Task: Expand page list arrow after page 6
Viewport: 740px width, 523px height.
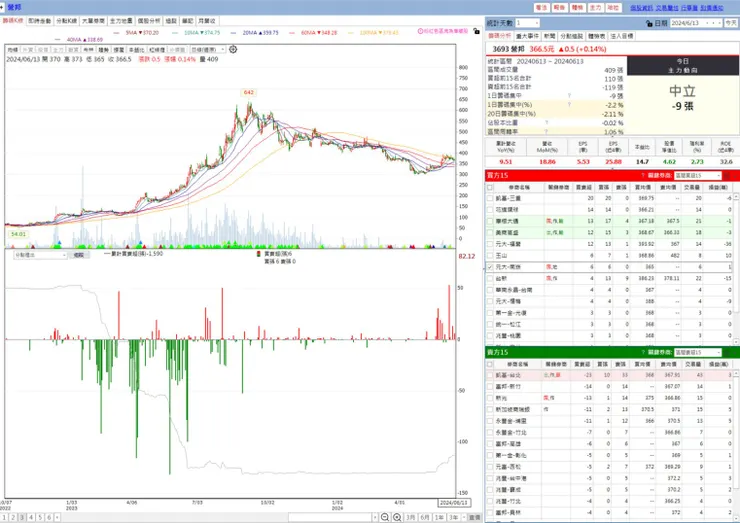Action: (x=57, y=518)
